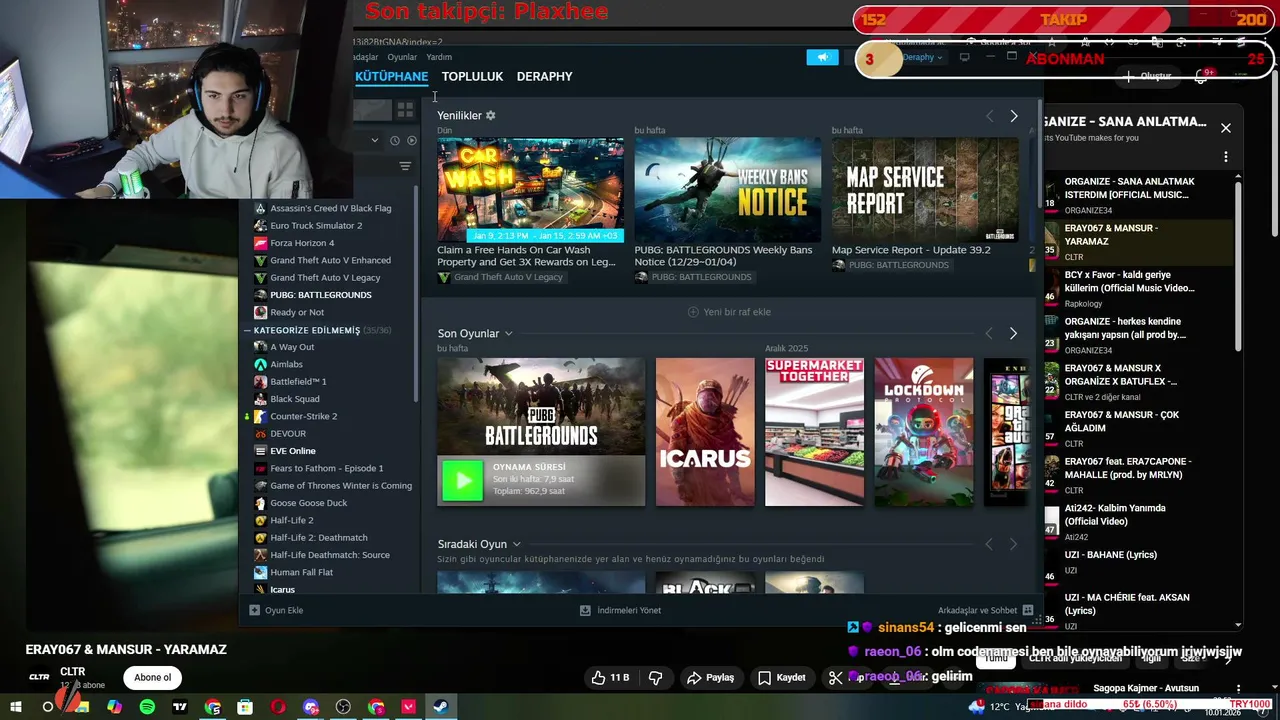The width and height of the screenshot is (1280, 720).
Task: Expand the Son Oyunlar shelf dropdown
Action: [508, 334]
